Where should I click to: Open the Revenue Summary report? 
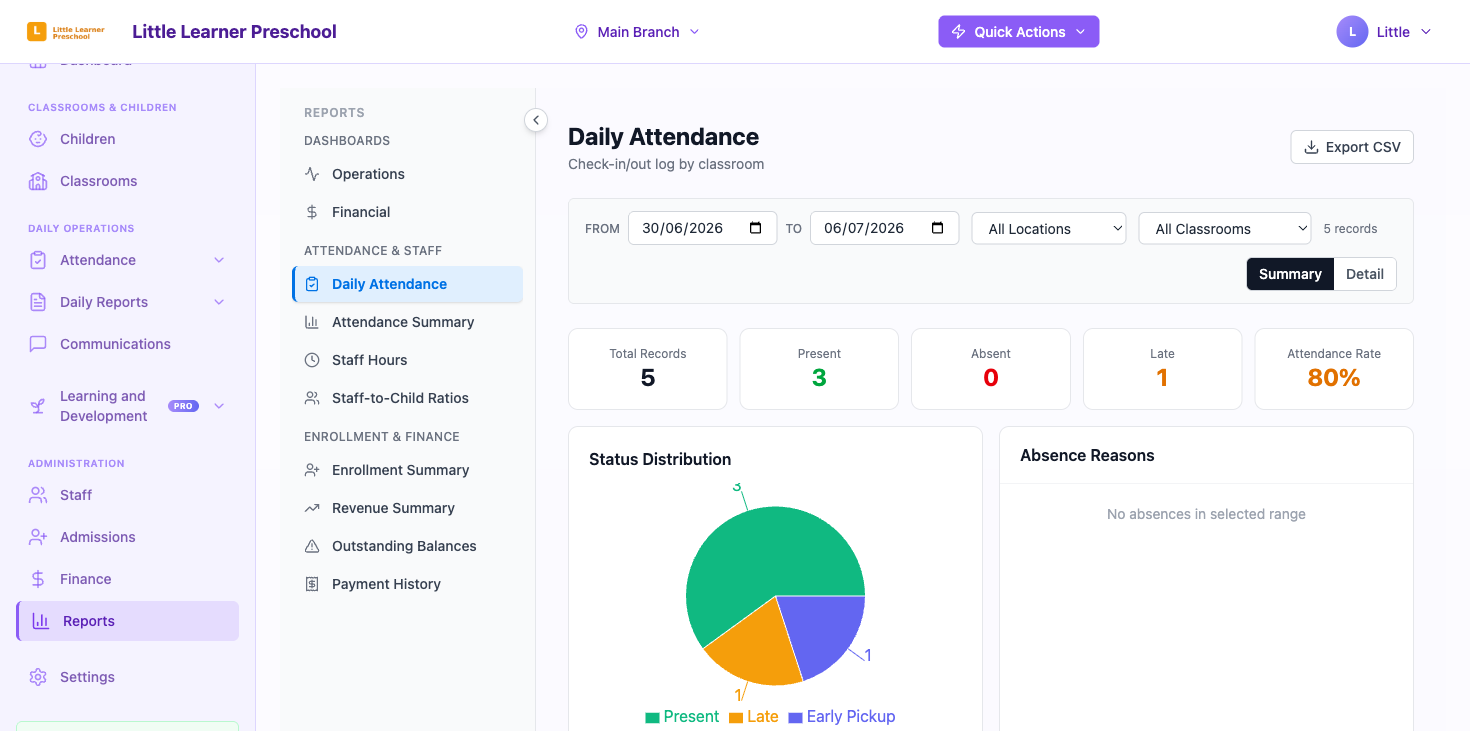pos(408,508)
